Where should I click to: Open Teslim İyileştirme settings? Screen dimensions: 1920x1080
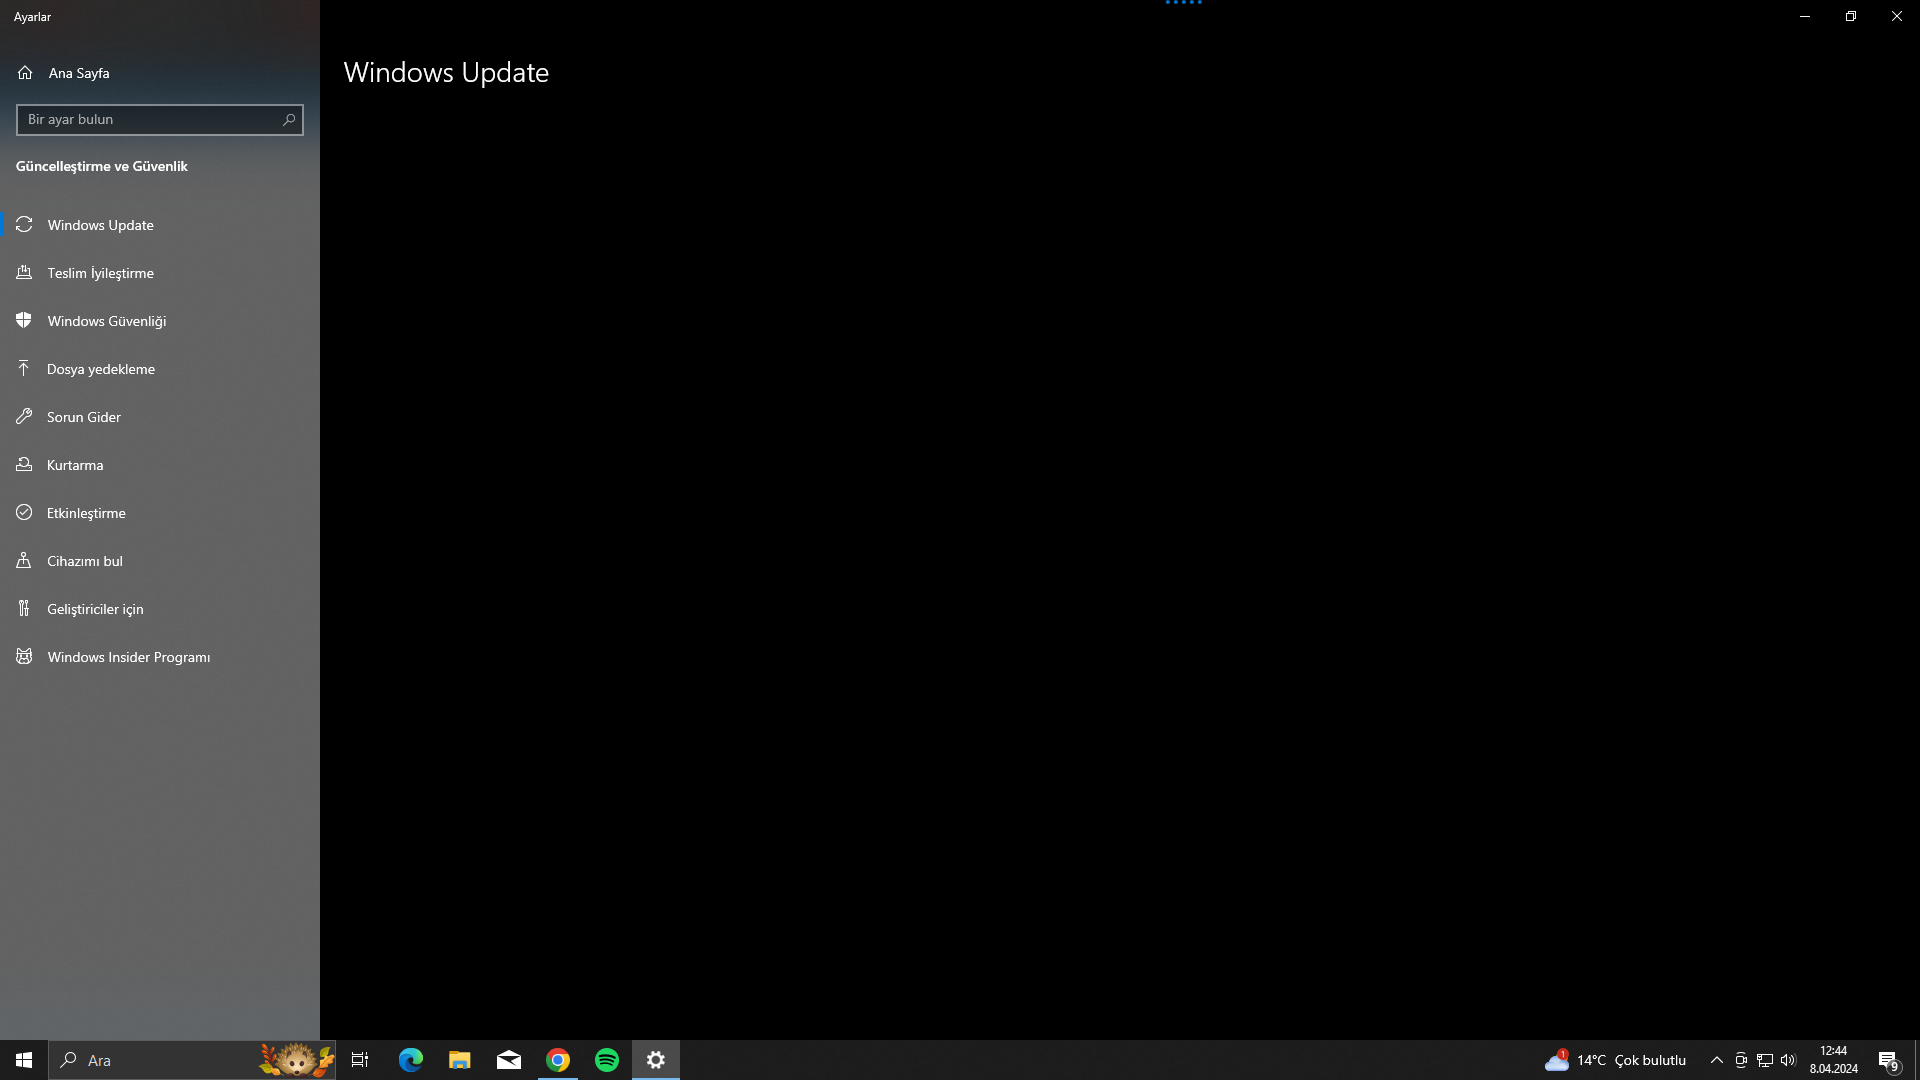(x=100, y=273)
